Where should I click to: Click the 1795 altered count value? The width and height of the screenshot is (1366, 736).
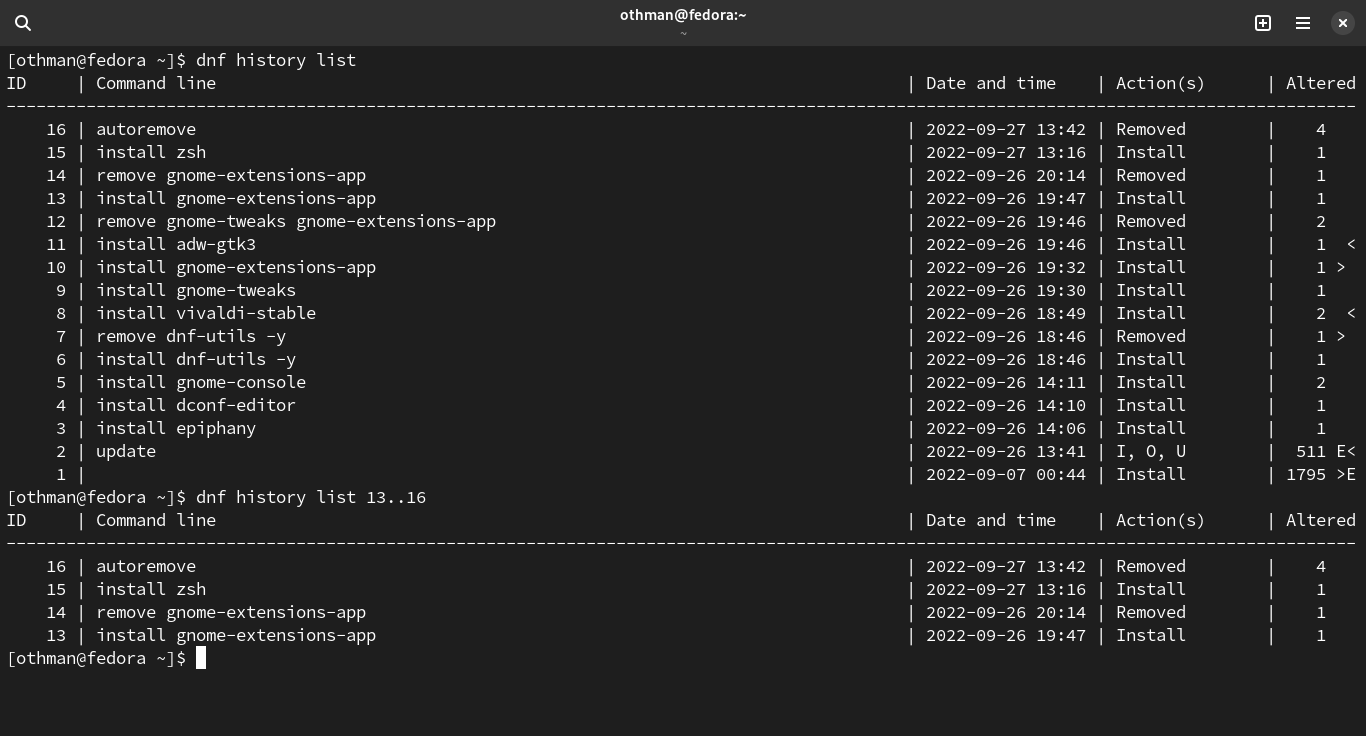(1305, 474)
